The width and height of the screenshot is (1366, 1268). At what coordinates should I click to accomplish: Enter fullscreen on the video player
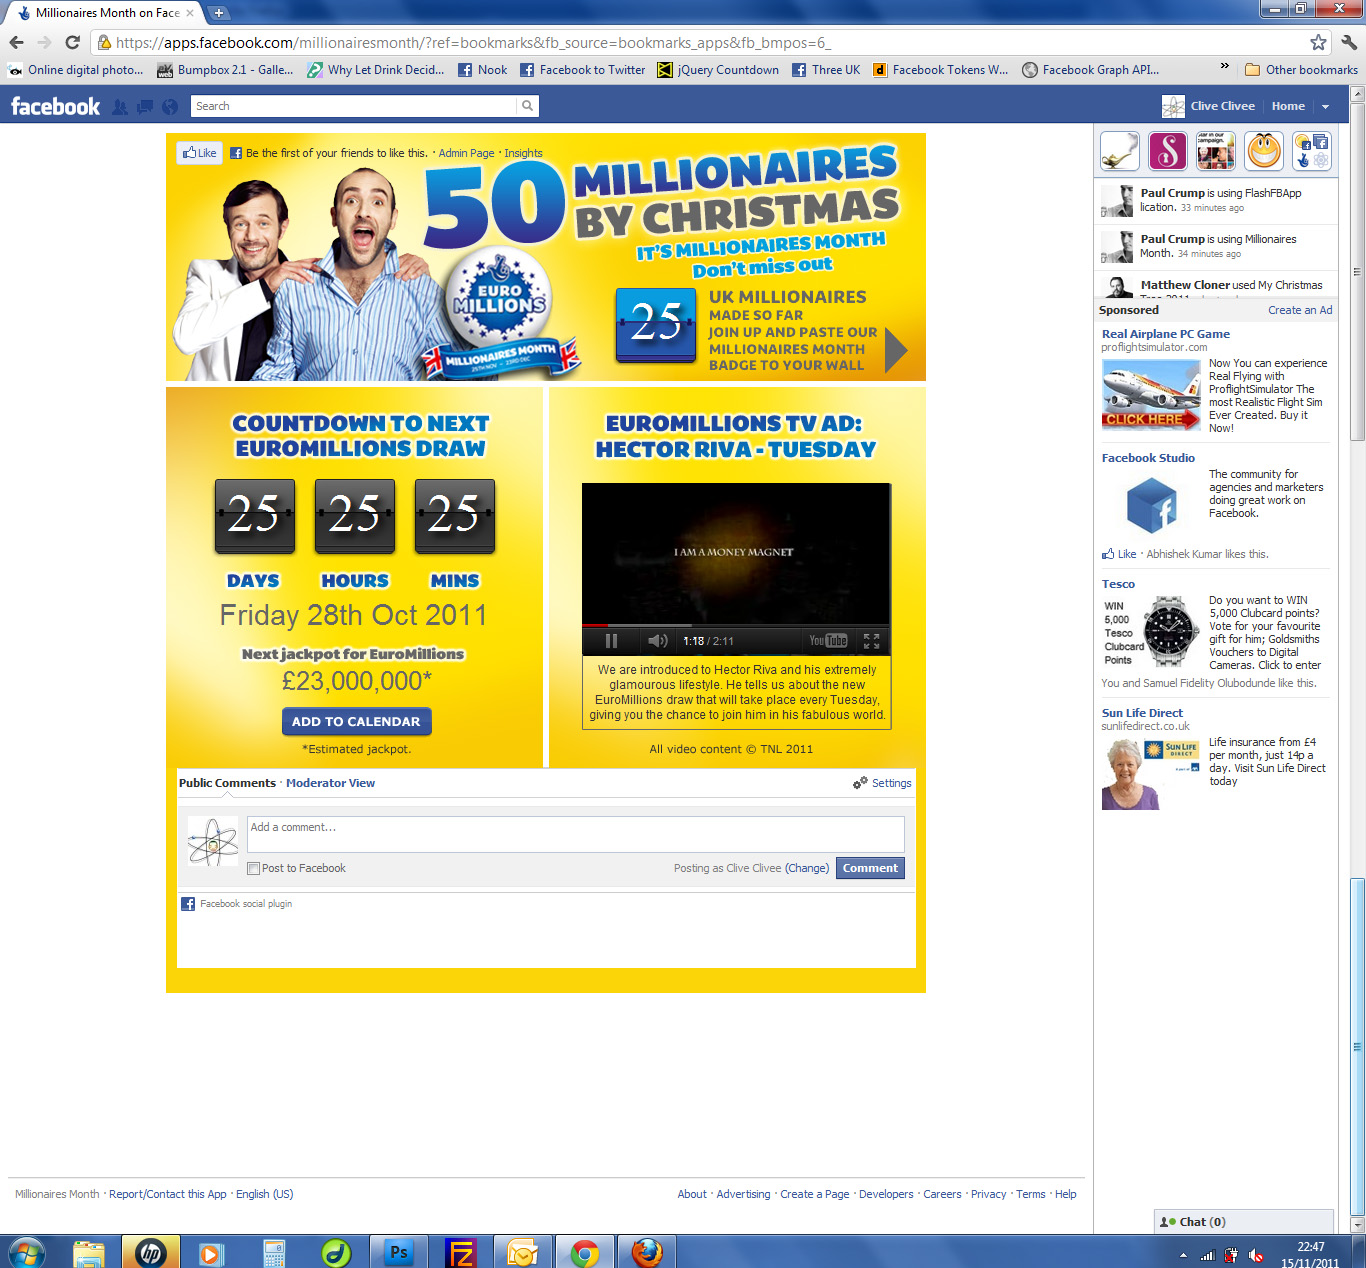[871, 641]
